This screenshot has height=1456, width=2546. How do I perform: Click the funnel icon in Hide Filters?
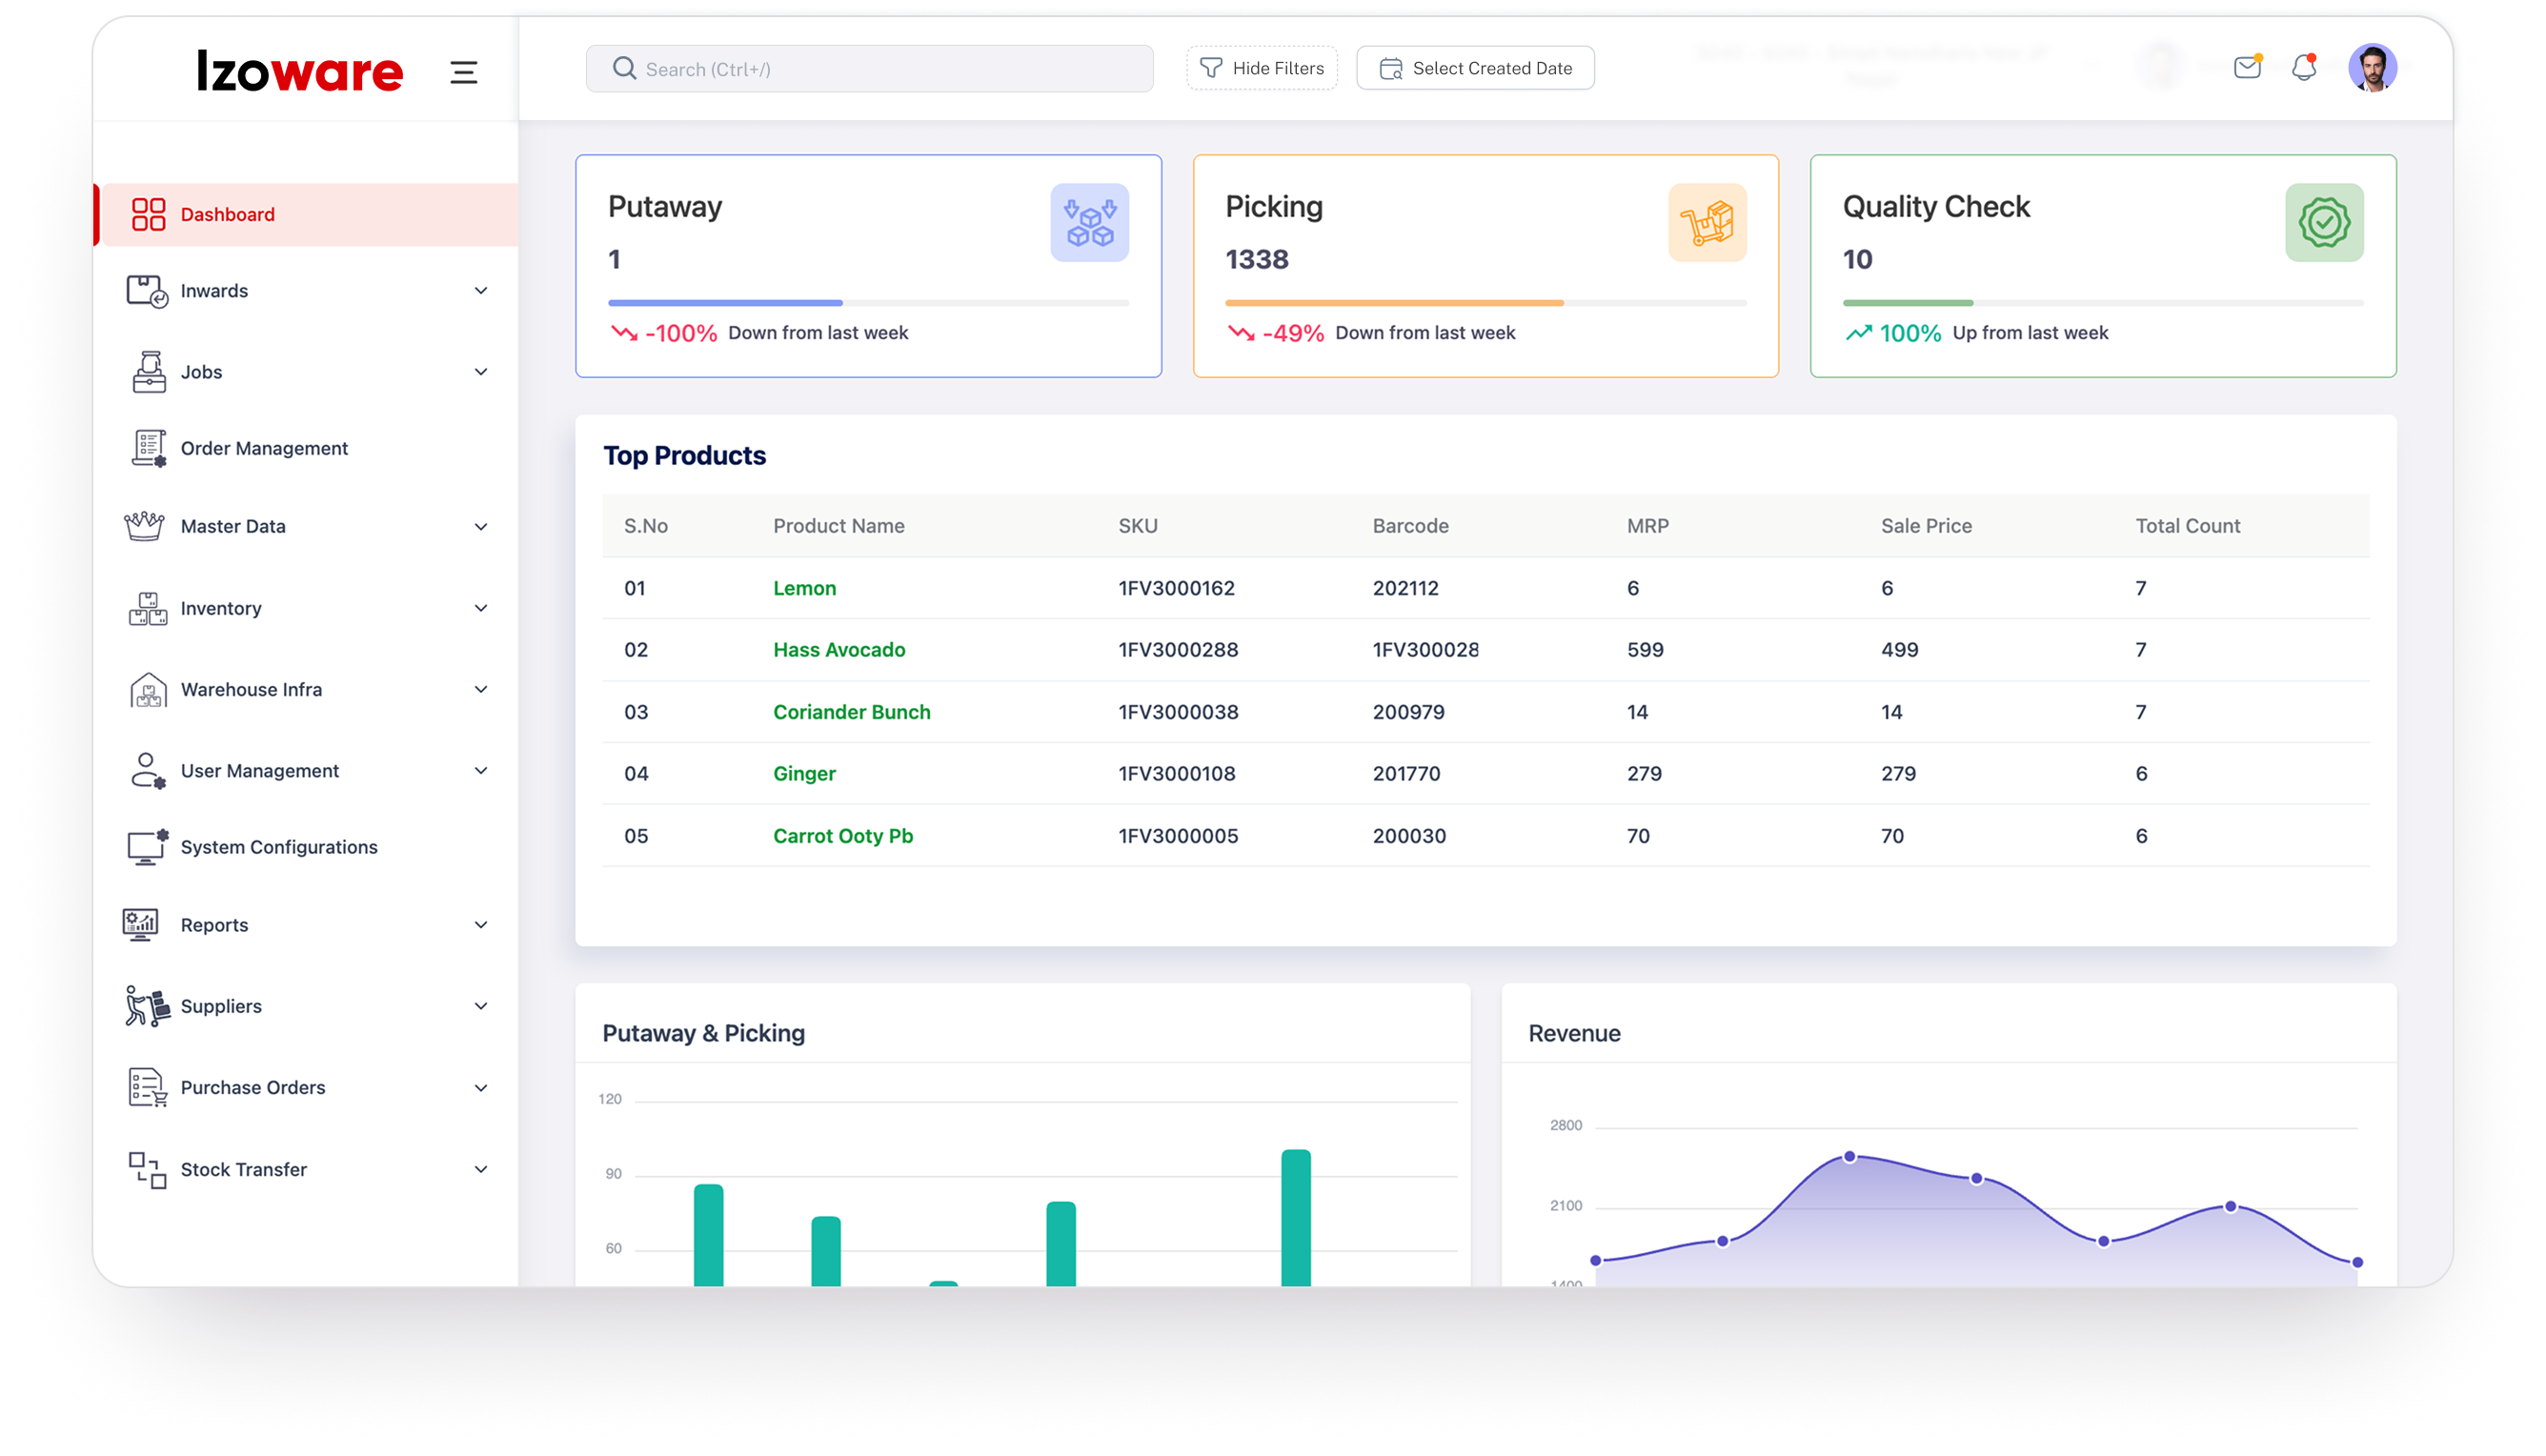(x=1210, y=68)
